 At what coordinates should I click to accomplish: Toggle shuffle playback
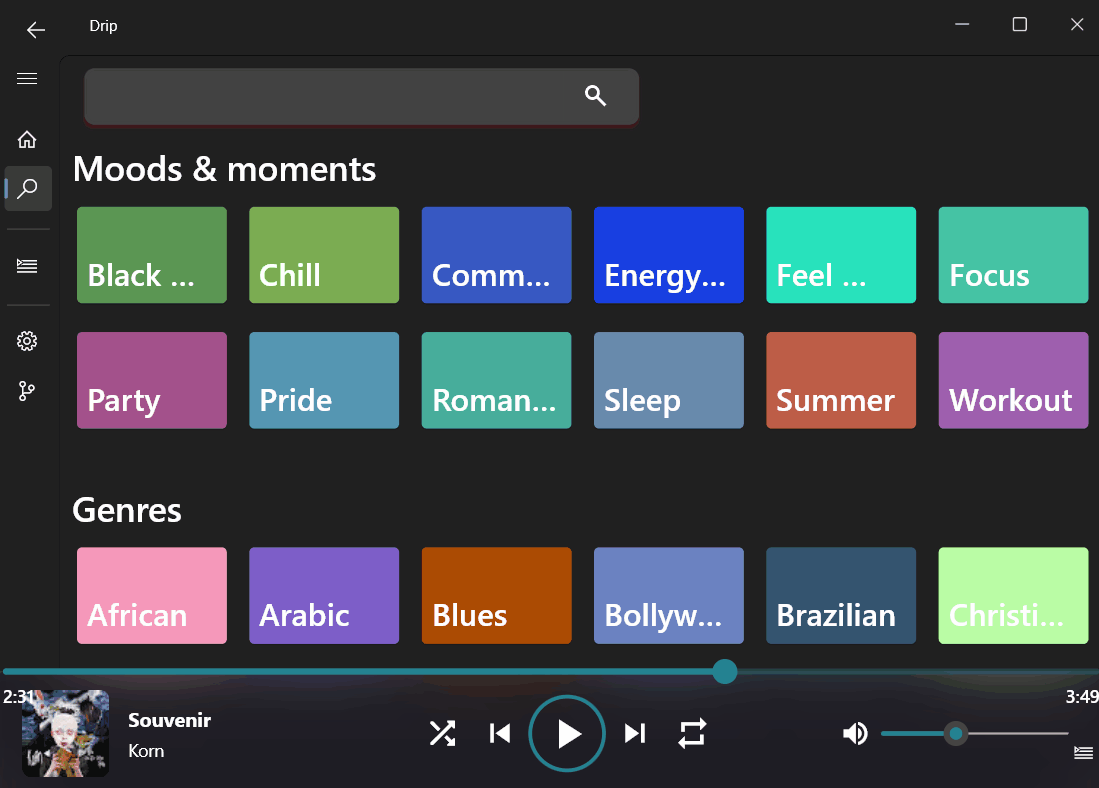[442, 733]
